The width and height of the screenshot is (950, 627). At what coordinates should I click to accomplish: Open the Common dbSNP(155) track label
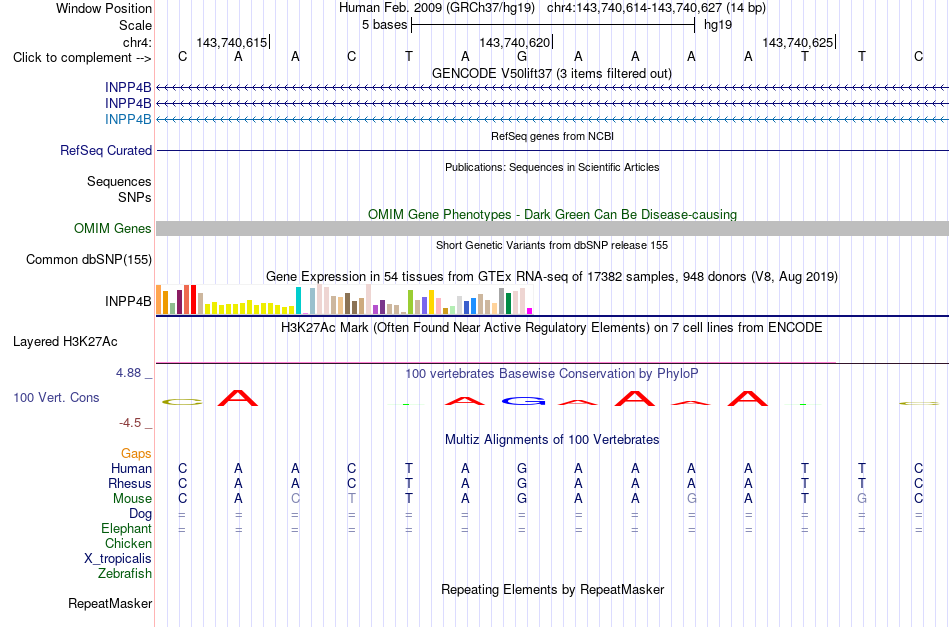(x=89, y=259)
